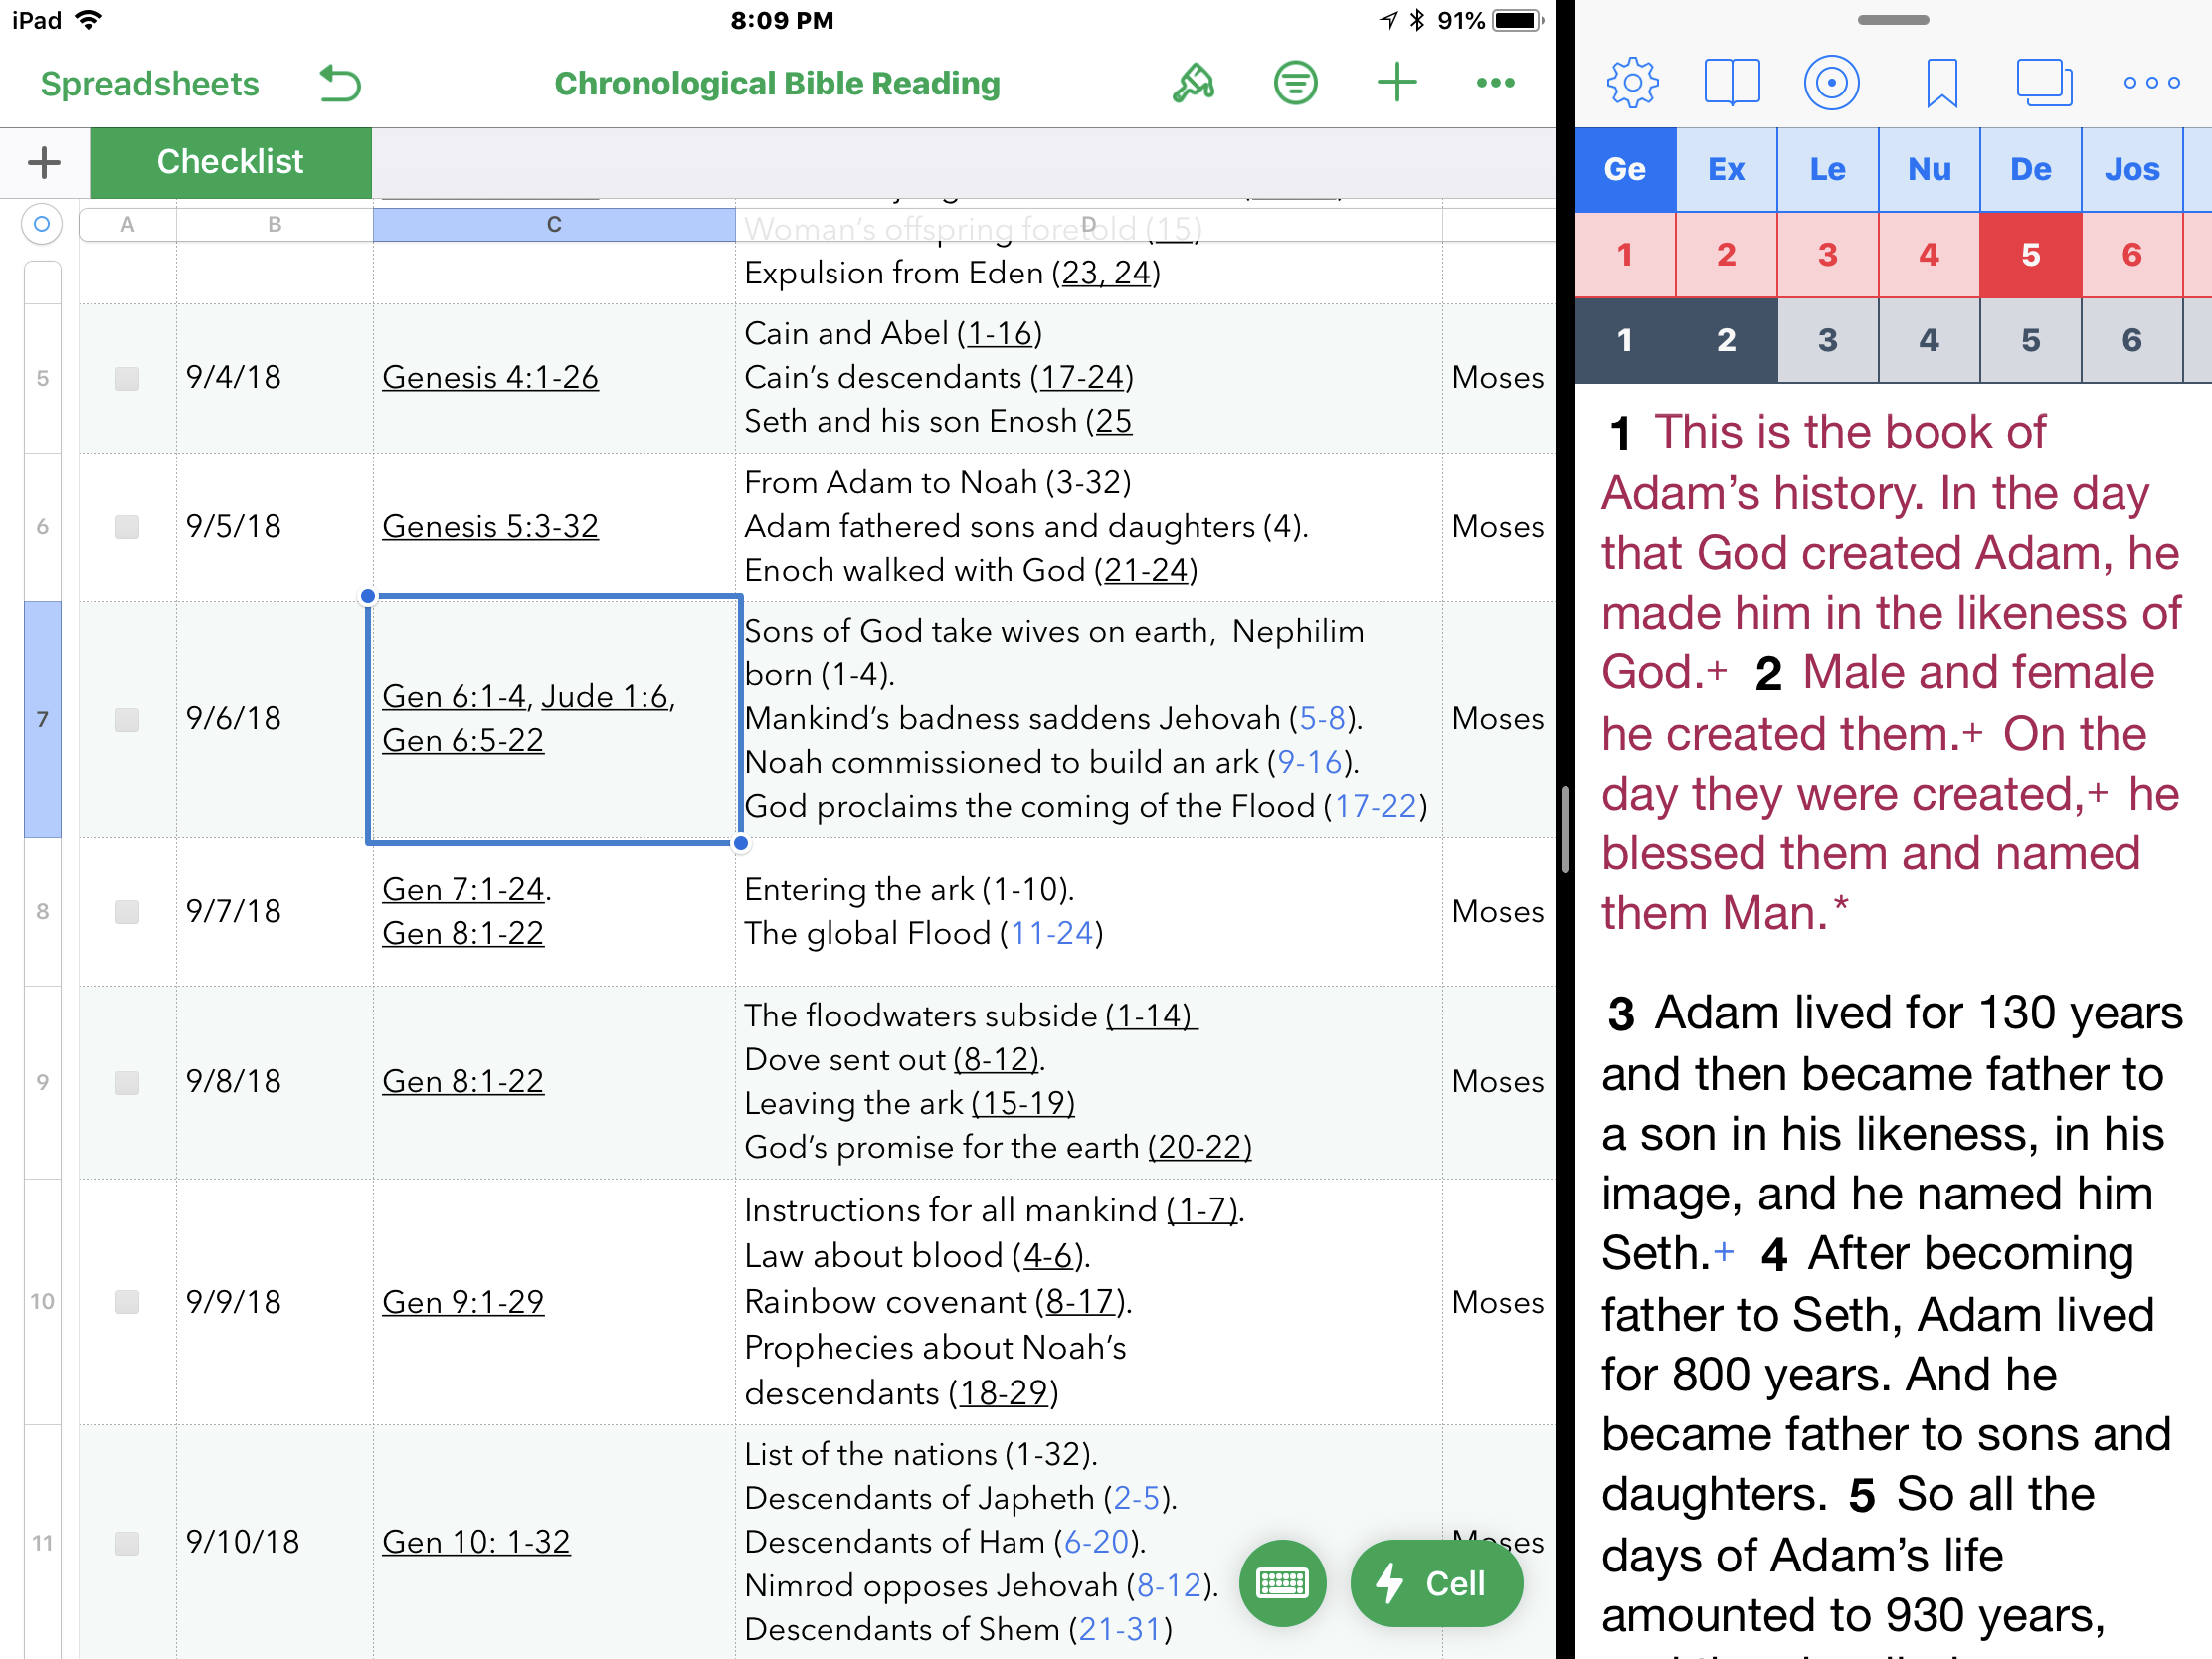Tap the green Cell action button
Viewport: 2212px width, 1659px height.
1436,1582
